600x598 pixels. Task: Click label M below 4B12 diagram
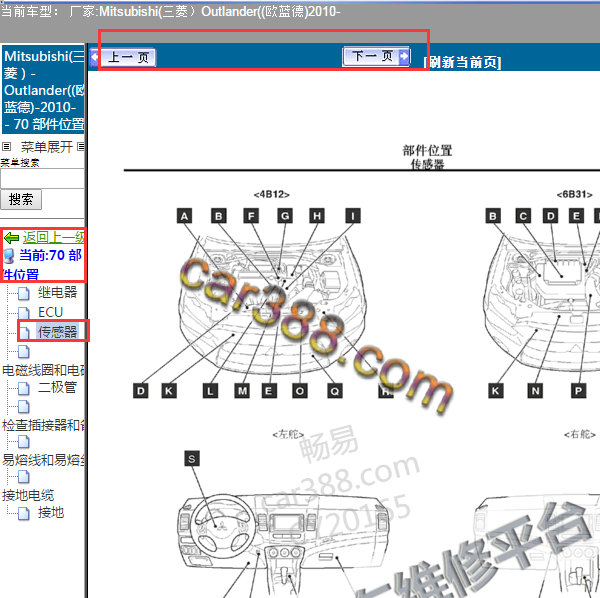tap(243, 391)
